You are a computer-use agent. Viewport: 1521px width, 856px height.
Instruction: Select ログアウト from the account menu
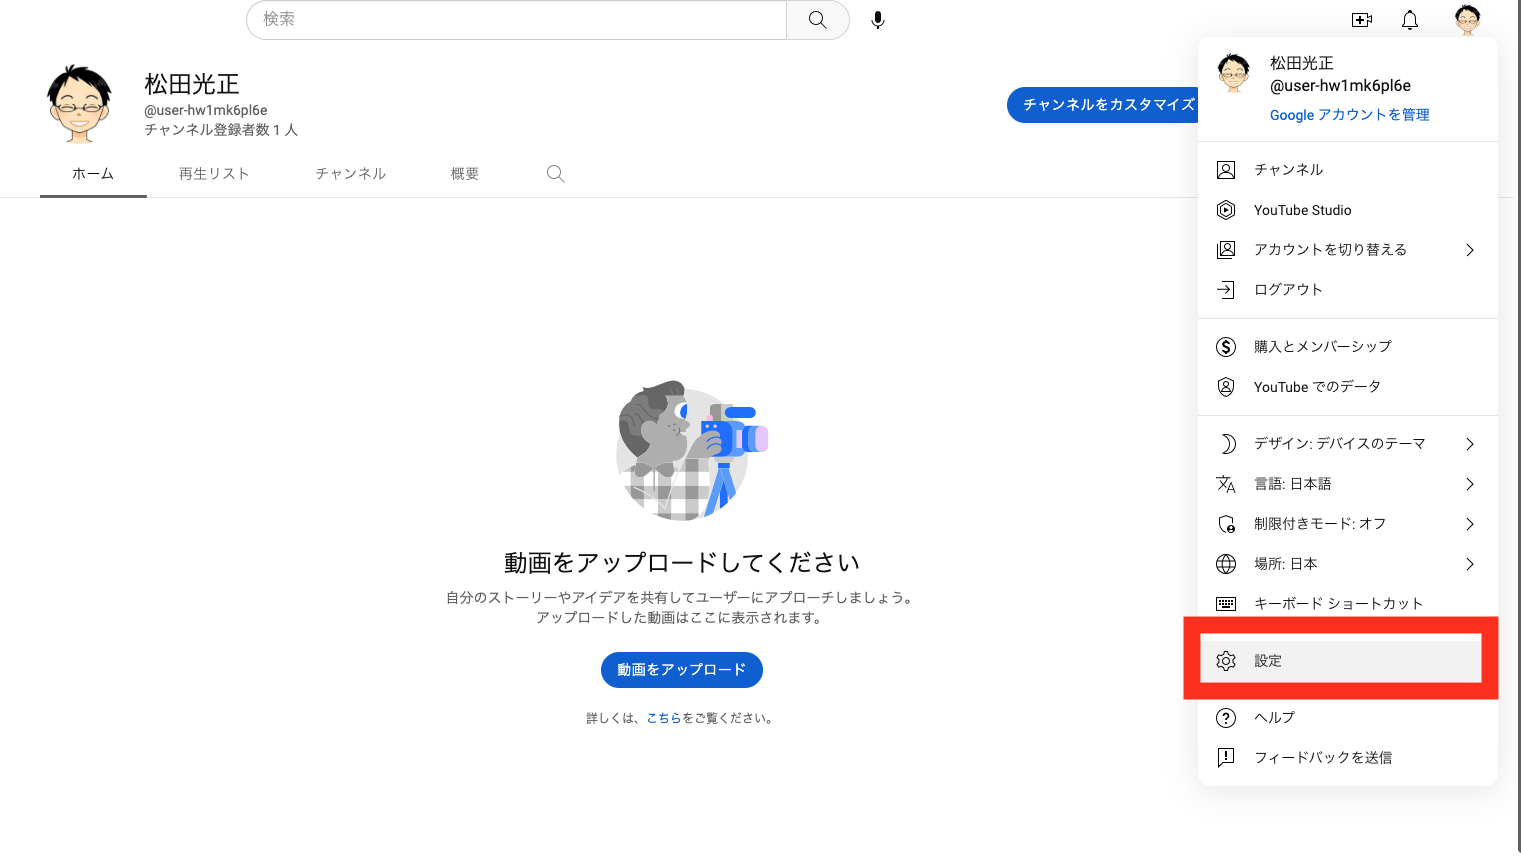click(x=1288, y=290)
